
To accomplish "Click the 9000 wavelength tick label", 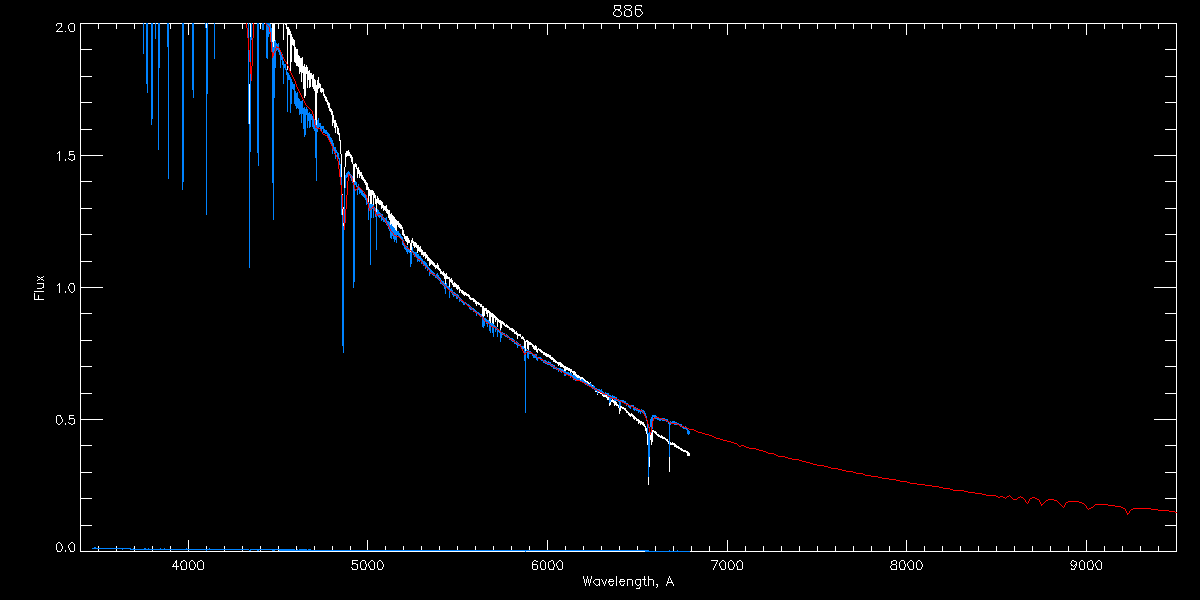I will 1086,565.
